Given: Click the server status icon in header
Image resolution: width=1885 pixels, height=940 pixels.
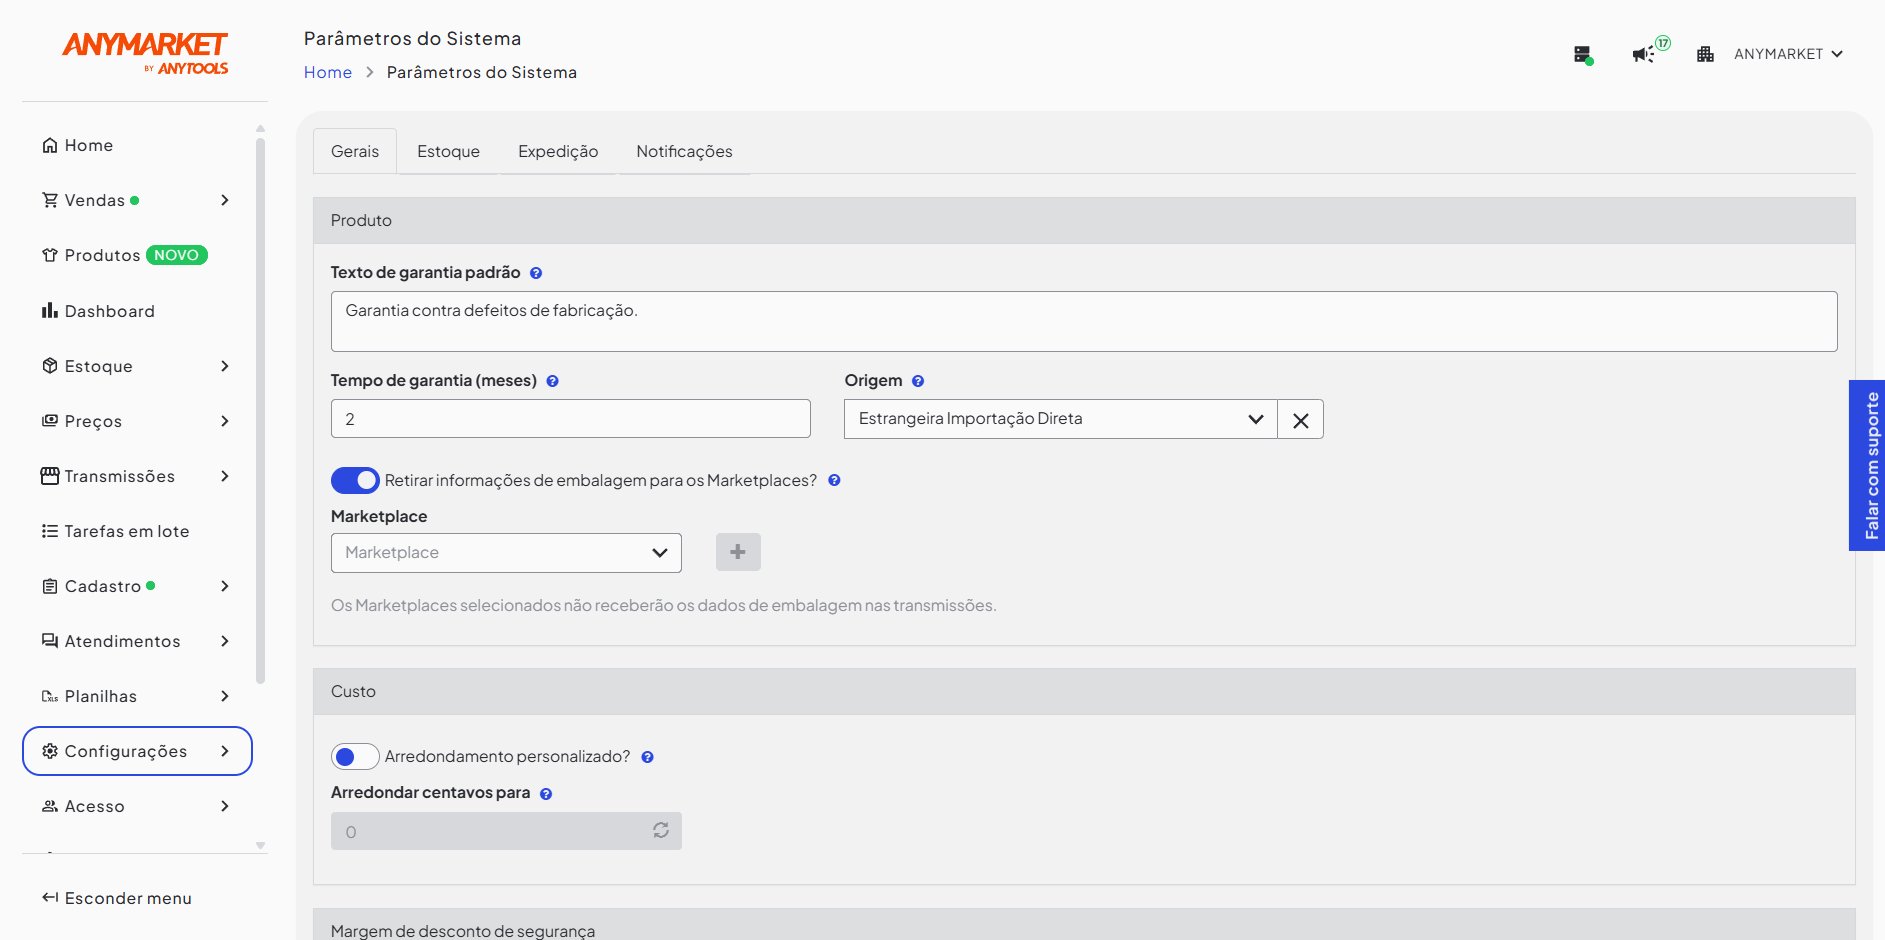Looking at the screenshot, I should pos(1583,54).
